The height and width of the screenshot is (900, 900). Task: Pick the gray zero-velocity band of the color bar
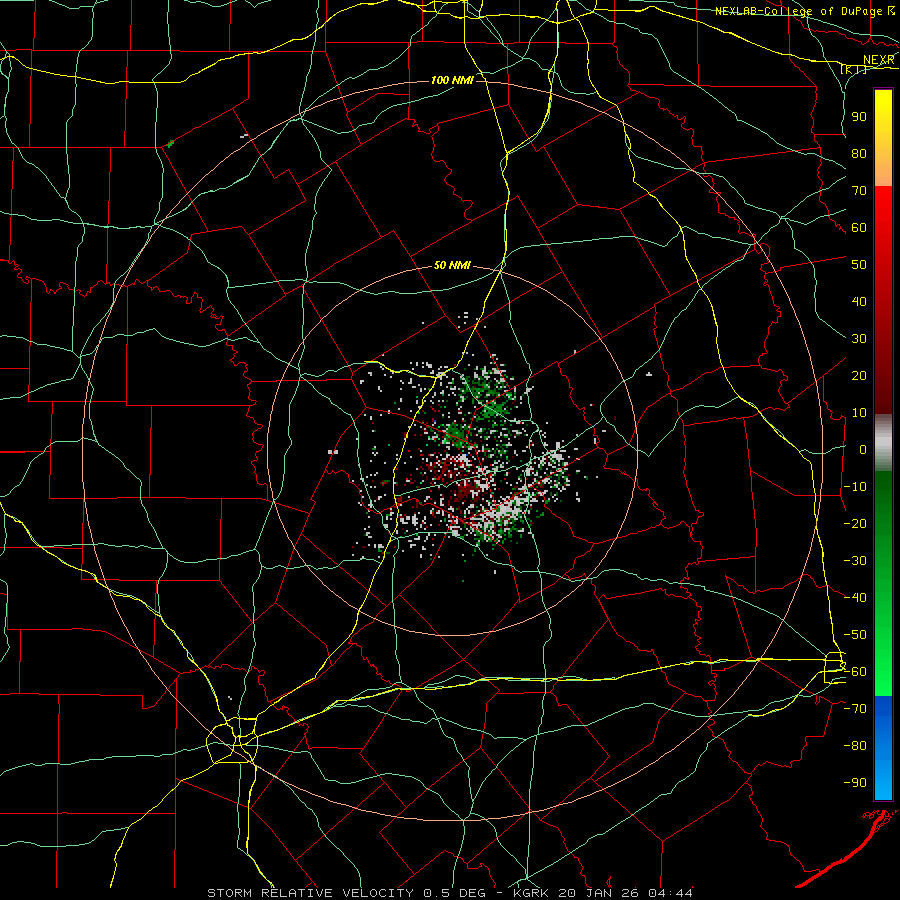[883, 443]
